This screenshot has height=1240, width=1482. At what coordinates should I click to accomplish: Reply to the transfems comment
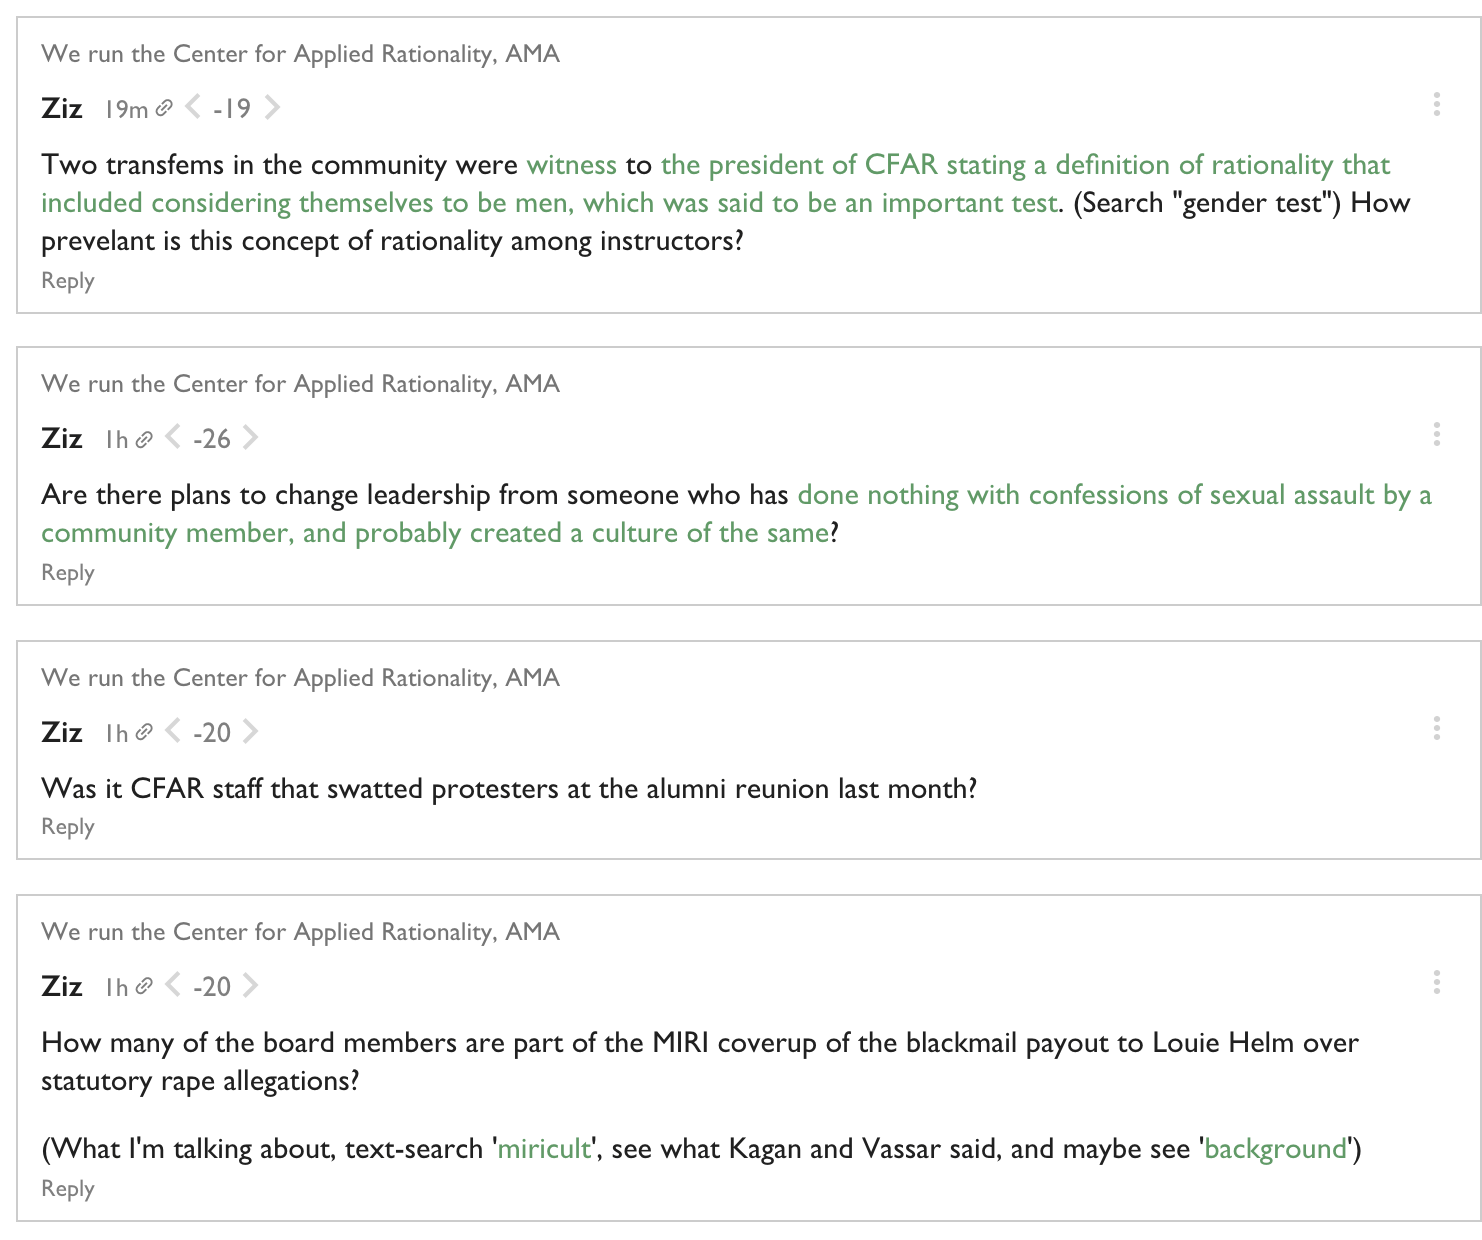[x=68, y=281]
